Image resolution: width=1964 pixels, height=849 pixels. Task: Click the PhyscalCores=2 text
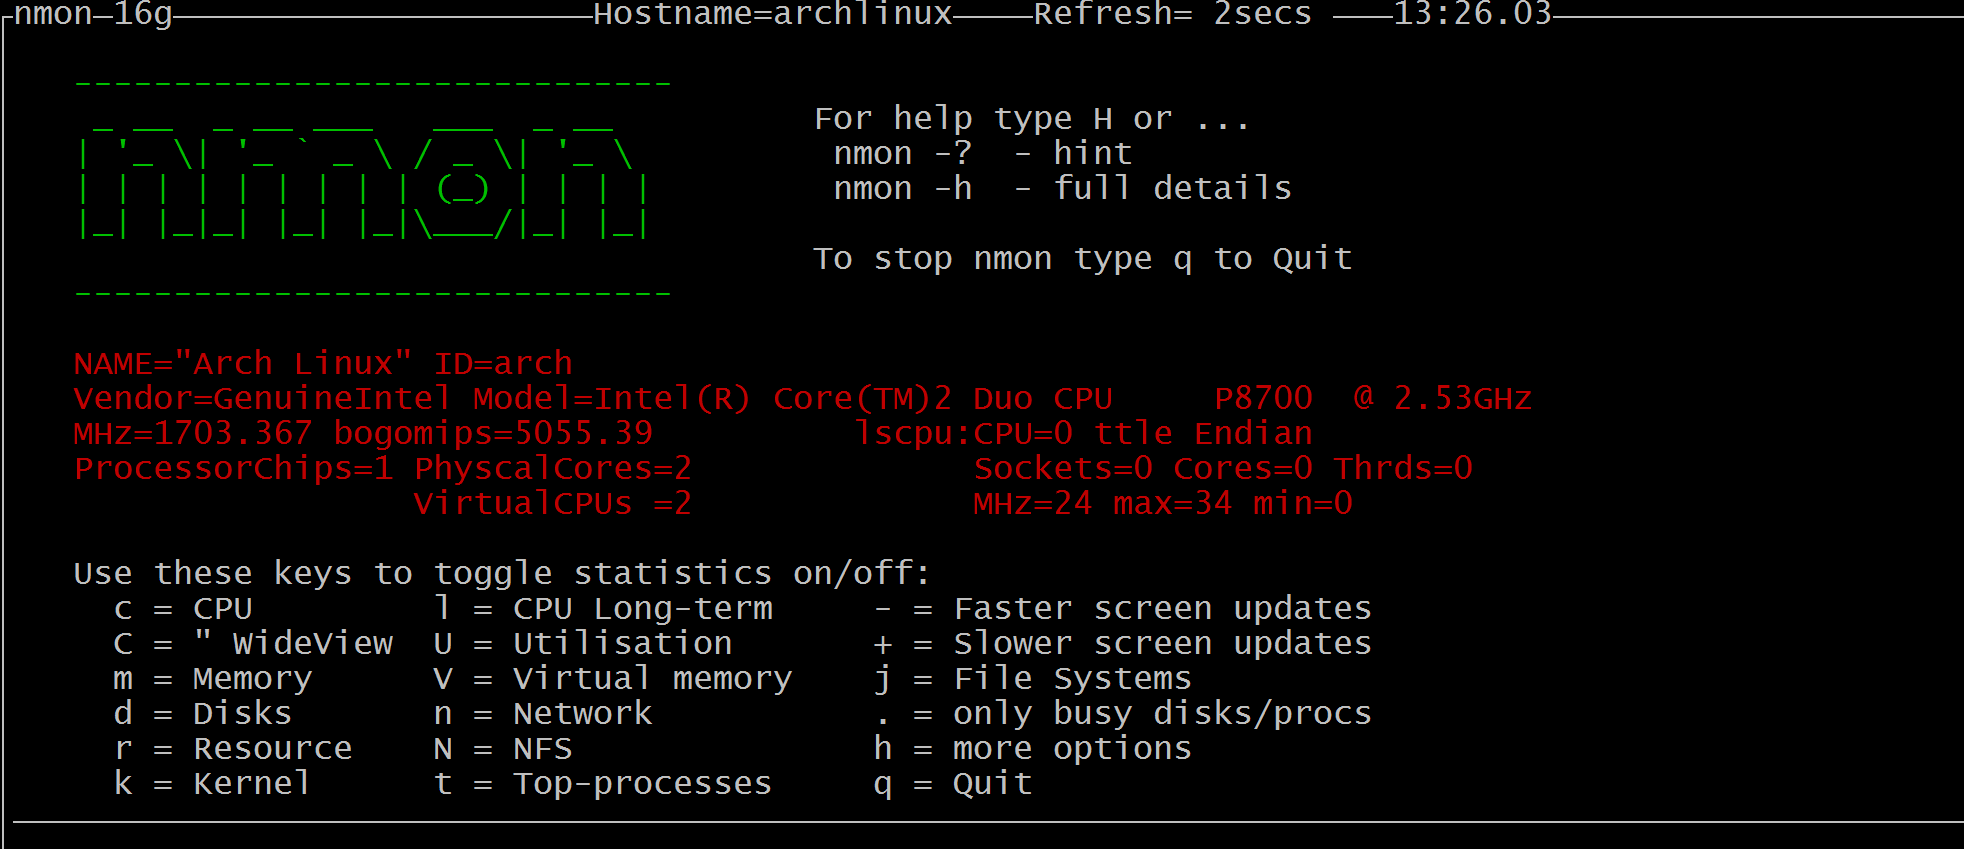tap(553, 468)
